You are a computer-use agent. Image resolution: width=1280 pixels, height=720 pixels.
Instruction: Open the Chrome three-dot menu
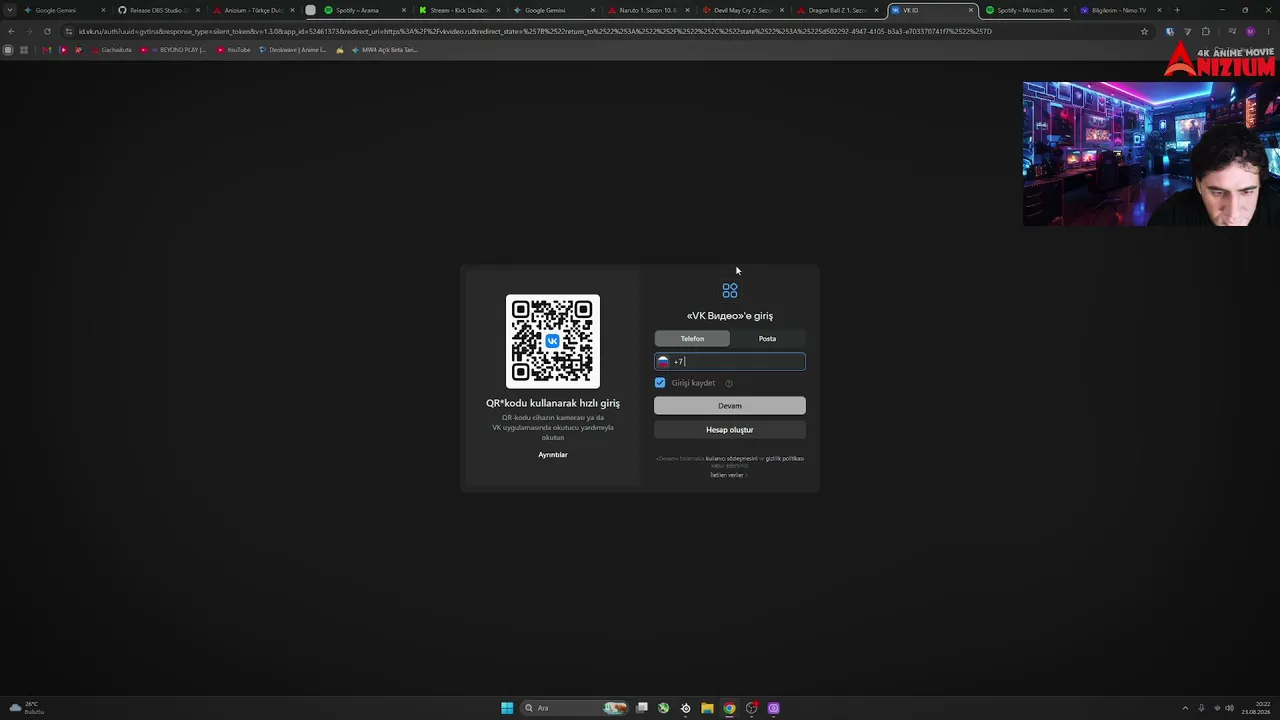[1268, 31]
